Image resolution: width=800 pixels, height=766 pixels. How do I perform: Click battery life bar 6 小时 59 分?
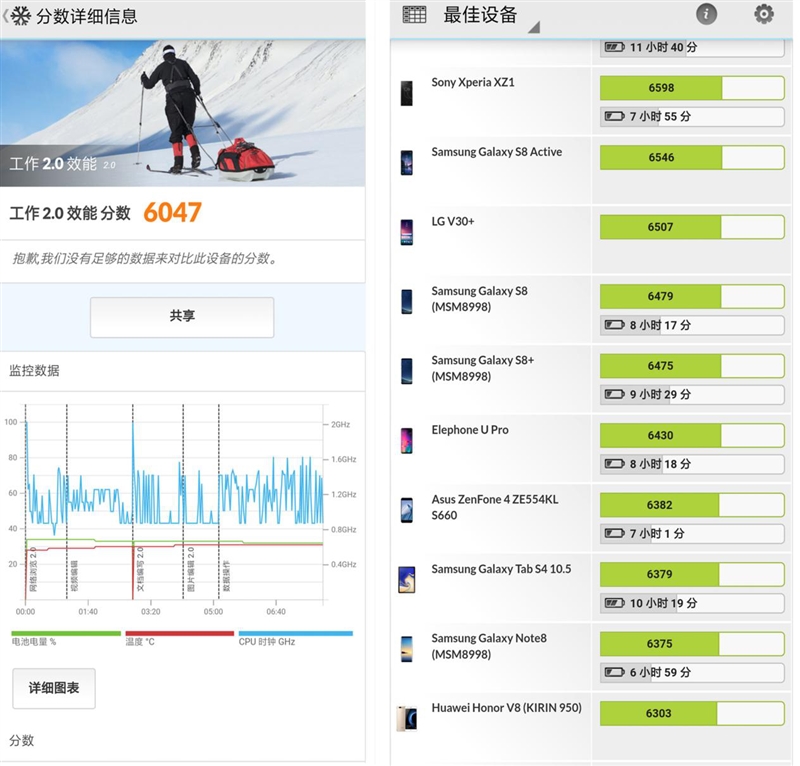692,672
